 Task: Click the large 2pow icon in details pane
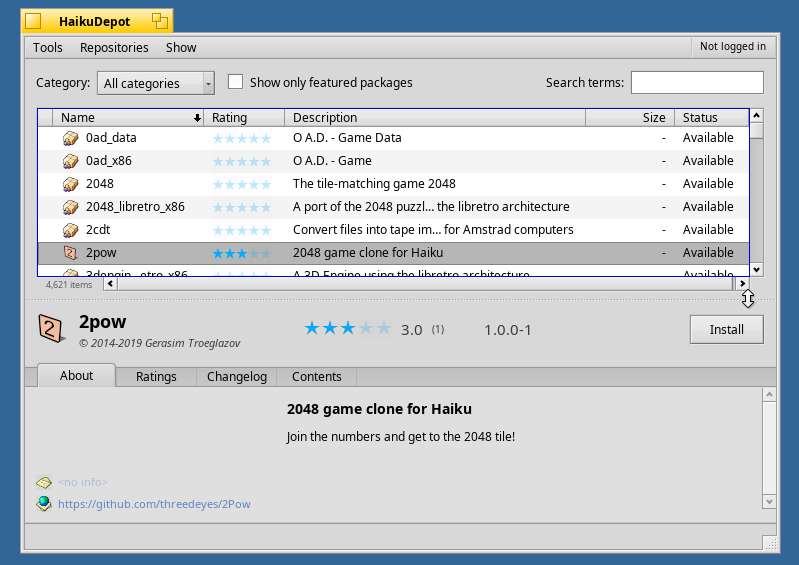51,329
